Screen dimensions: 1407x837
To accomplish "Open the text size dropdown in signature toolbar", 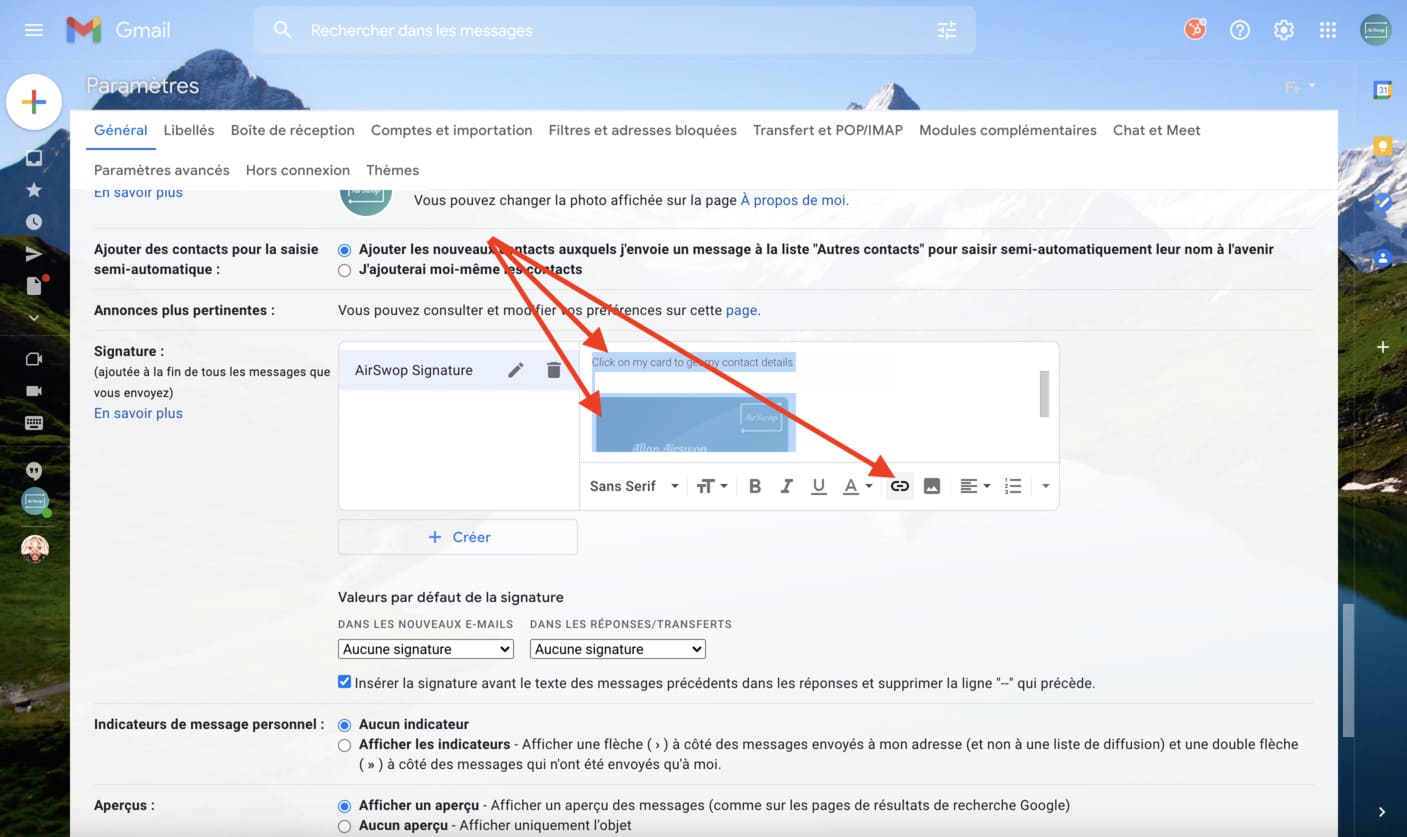I will click(x=712, y=486).
